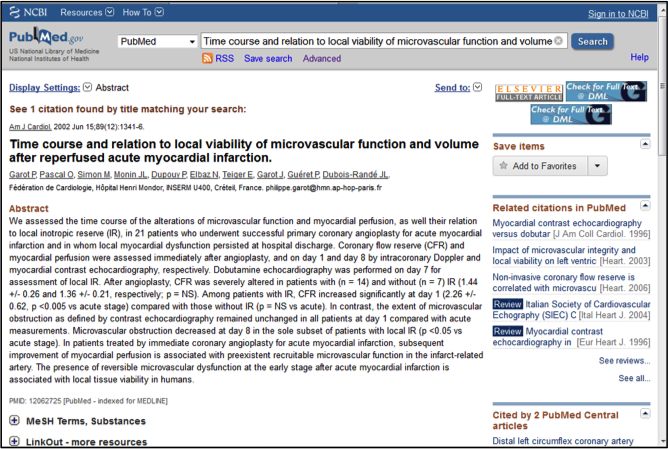Click Sign in to NCBI link
The image size is (668, 449).
pos(618,14)
